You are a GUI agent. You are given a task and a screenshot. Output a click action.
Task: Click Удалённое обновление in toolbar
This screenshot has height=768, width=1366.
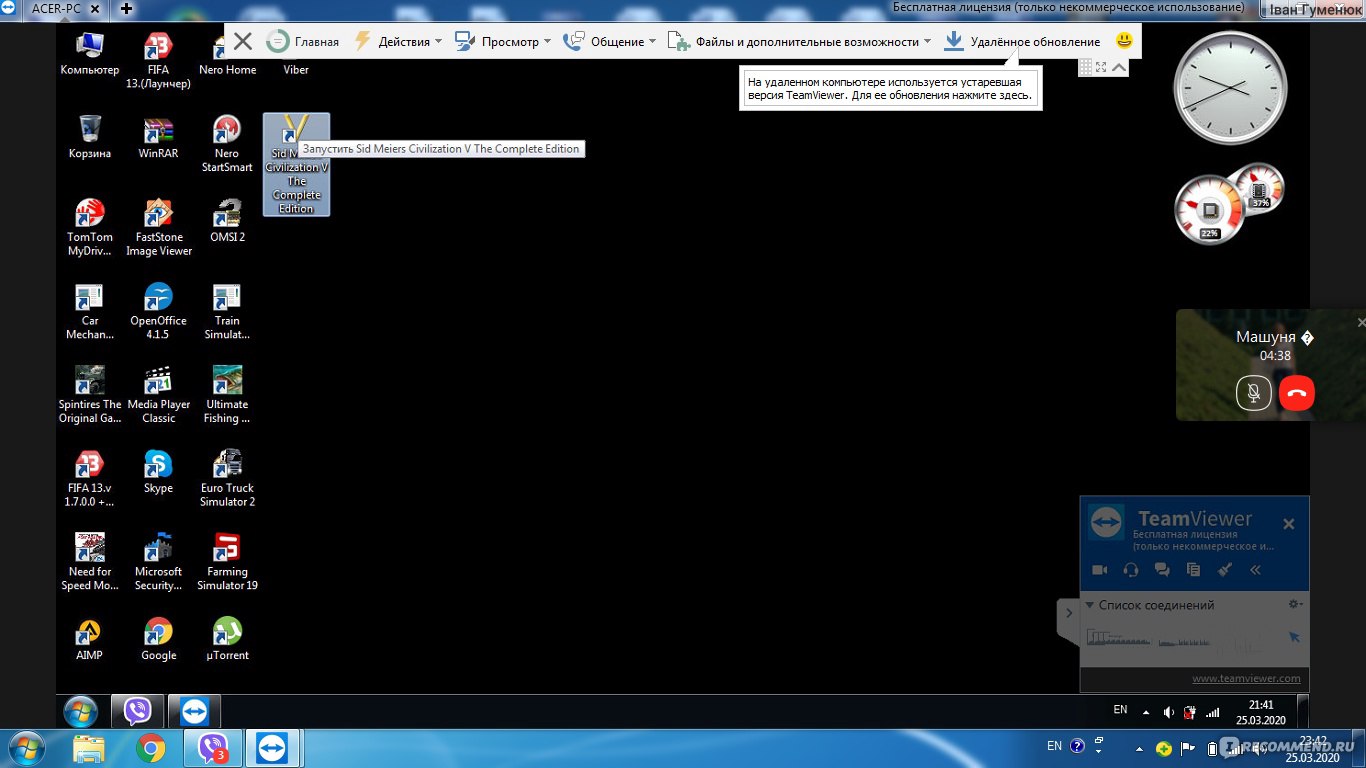tap(1022, 41)
